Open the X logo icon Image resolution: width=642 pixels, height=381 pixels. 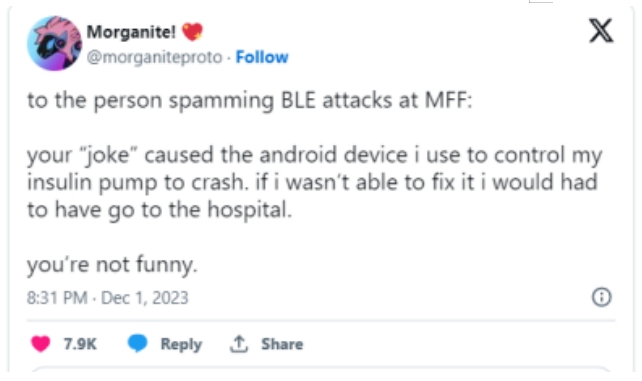tap(601, 31)
